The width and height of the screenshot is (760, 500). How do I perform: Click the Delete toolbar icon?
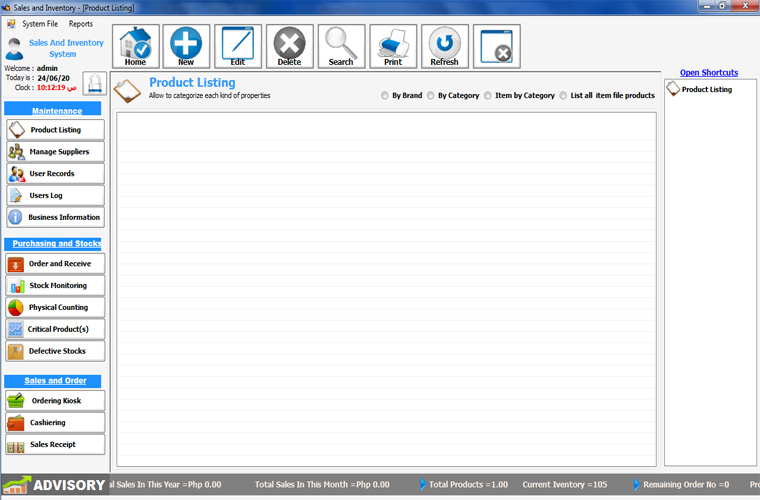289,46
